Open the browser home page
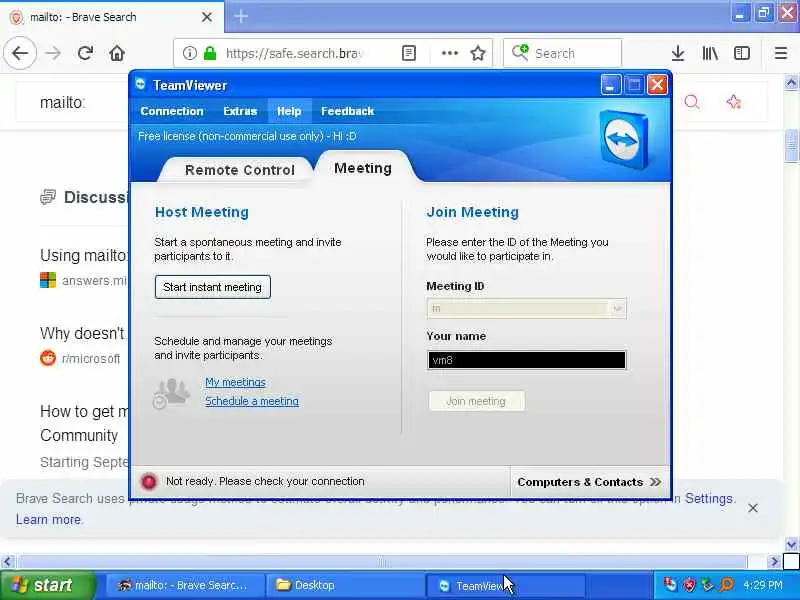Viewport: 800px width, 600px height. tap(117, 53)
